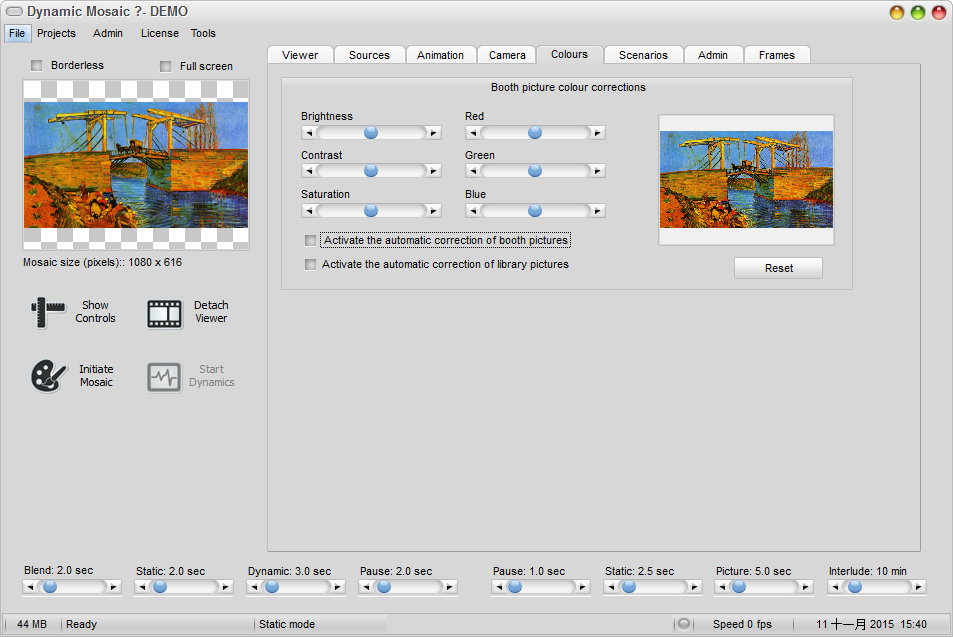Open the Projects menu

coord(56,33)
